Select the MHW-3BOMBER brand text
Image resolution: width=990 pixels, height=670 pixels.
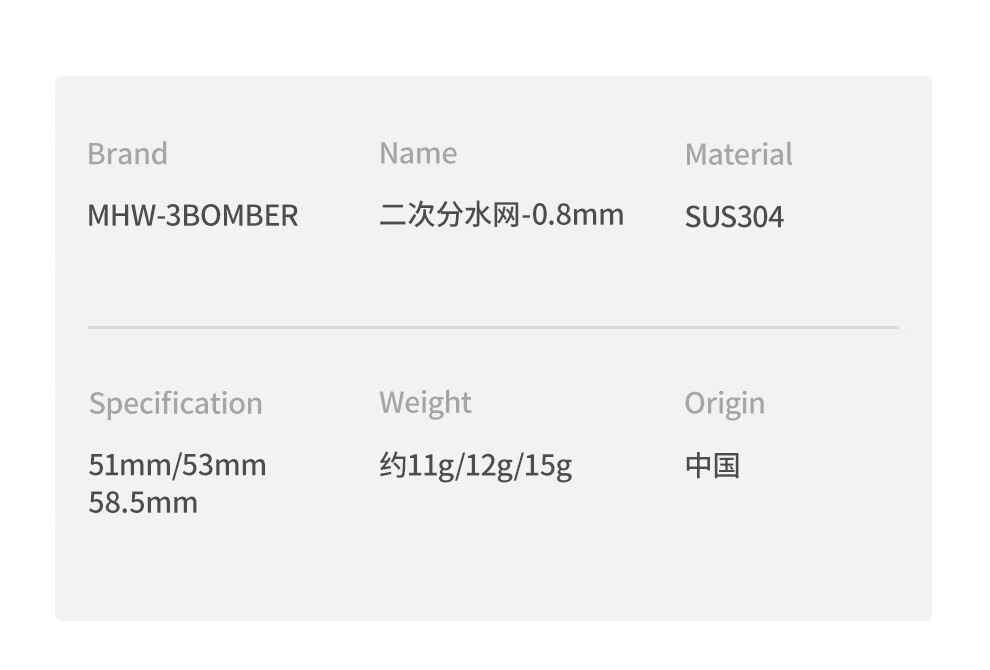tap(192, 216)
